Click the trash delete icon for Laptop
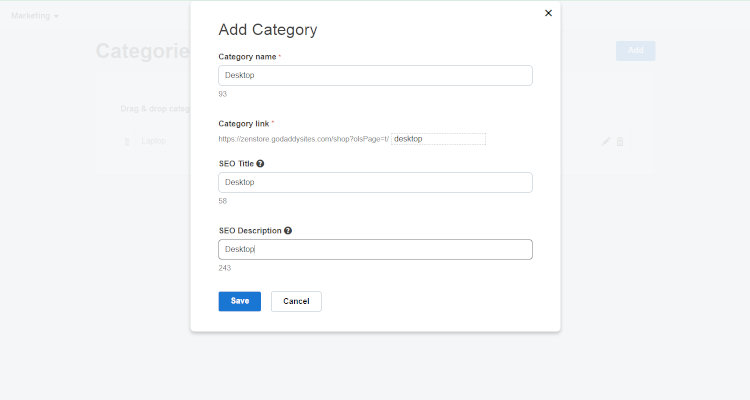 [620, 142]
